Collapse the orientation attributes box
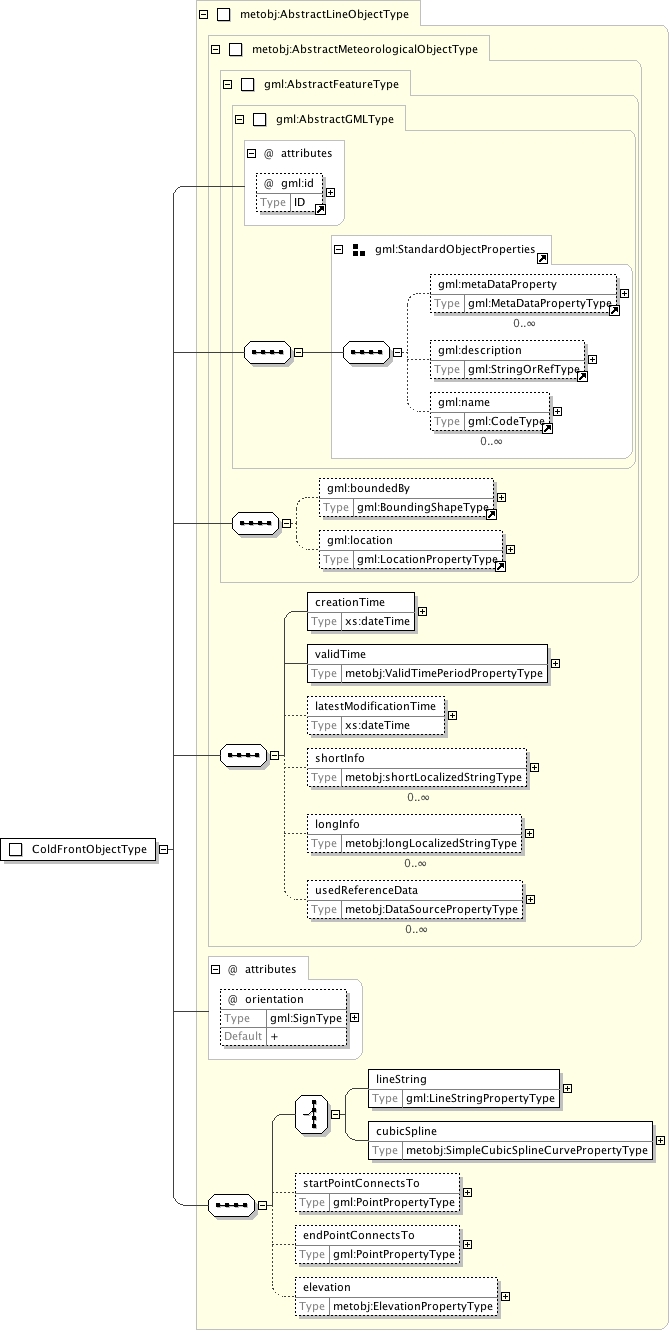Screen dimensions: 670x1331 (216, 969)
